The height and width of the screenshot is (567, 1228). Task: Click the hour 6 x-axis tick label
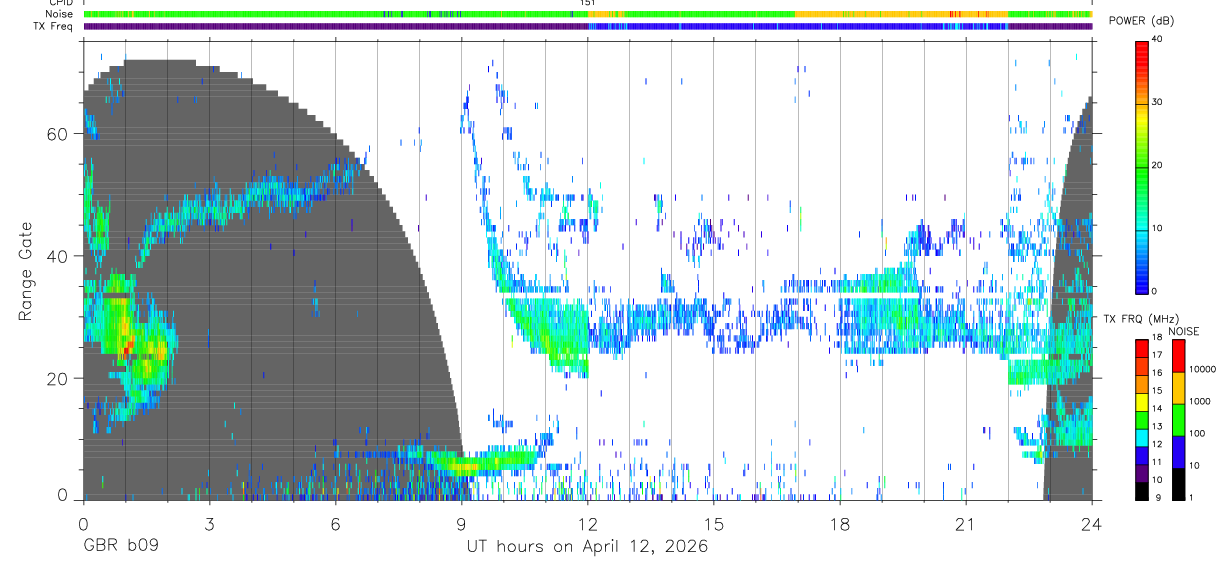coord(335,524)
